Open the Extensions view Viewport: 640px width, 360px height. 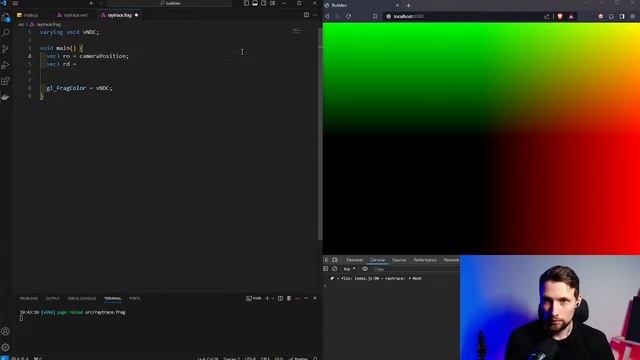pos(5,81)
